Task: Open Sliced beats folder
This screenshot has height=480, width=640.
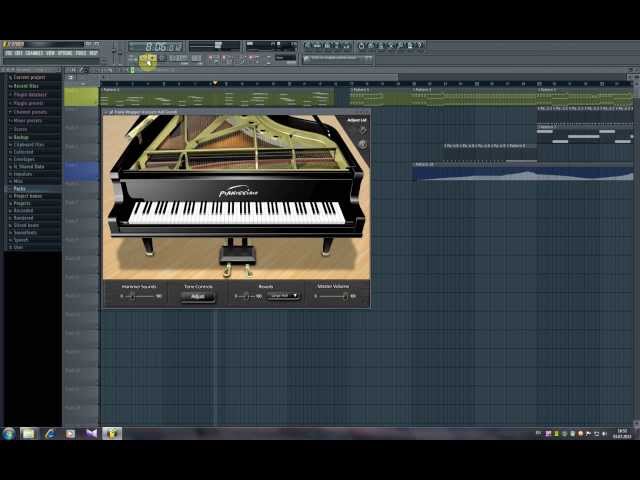Action: (26, 225)
